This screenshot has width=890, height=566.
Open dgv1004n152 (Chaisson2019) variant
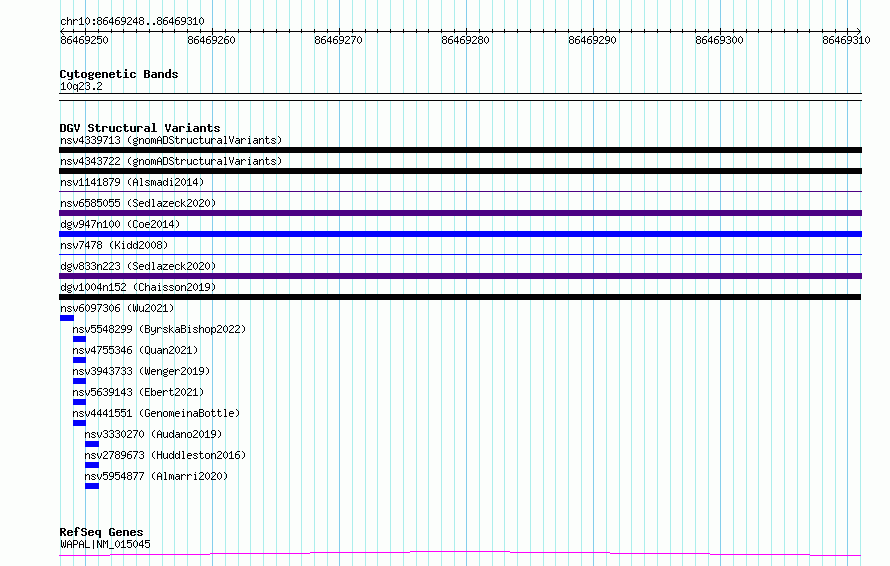(138, 287)
